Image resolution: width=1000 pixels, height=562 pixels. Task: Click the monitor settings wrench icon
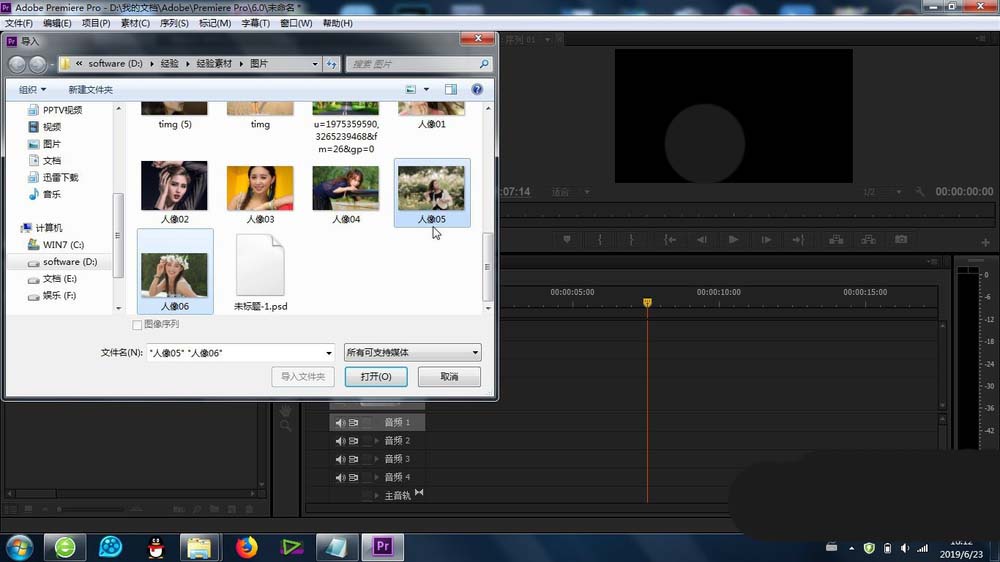click(920, 192)
